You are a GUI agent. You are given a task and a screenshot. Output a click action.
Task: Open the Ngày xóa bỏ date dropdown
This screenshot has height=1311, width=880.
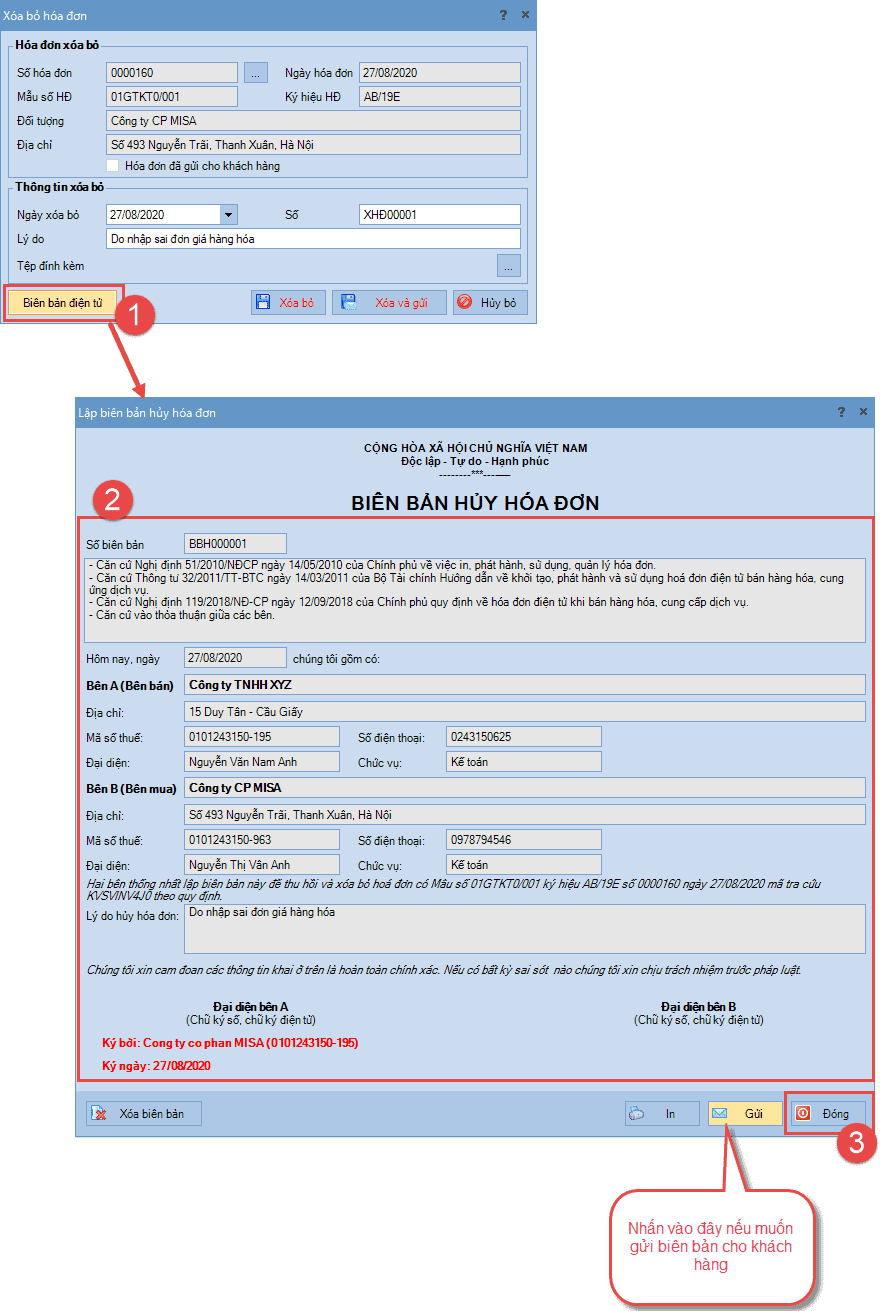pos(229,214)
